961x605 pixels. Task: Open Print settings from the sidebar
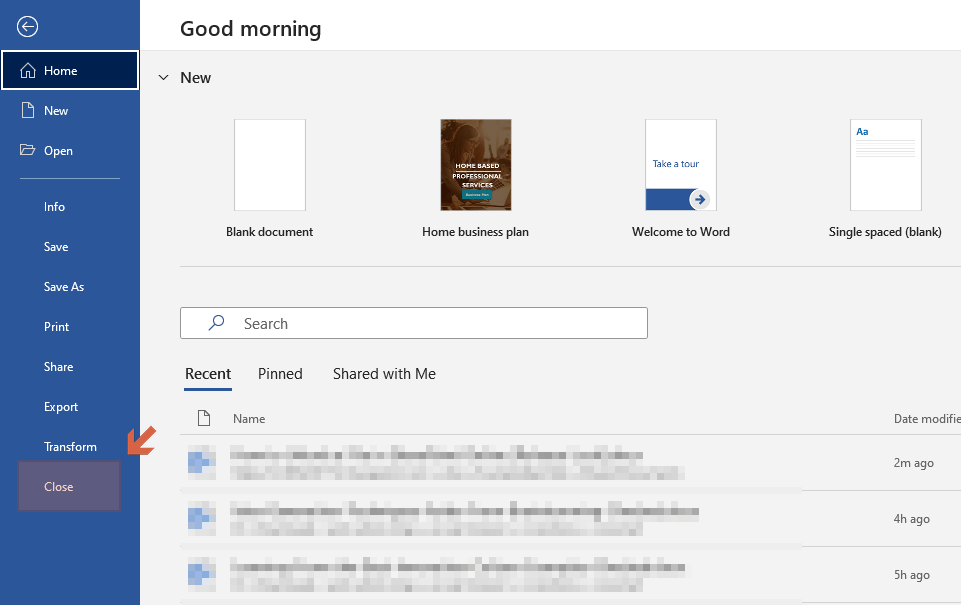click(x=56, y=326)
